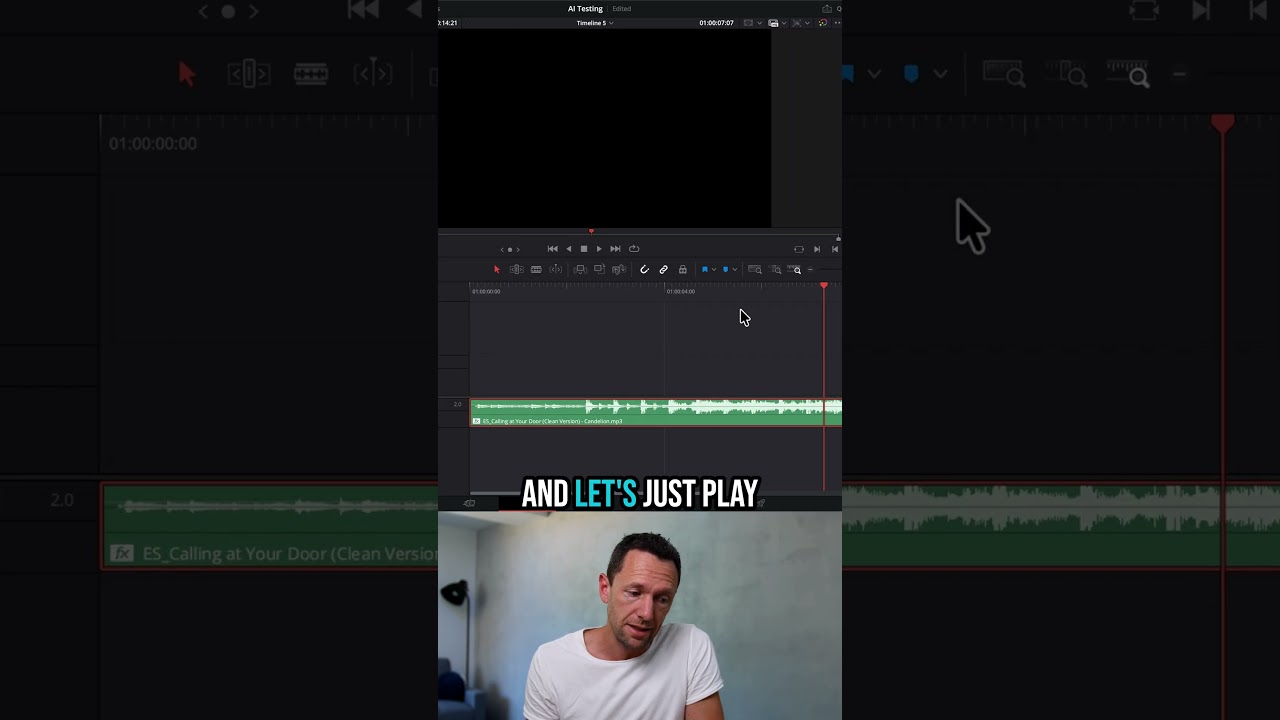Toggle the Linked Selection chain icon
1280x720 pixels.
[663, 270]
